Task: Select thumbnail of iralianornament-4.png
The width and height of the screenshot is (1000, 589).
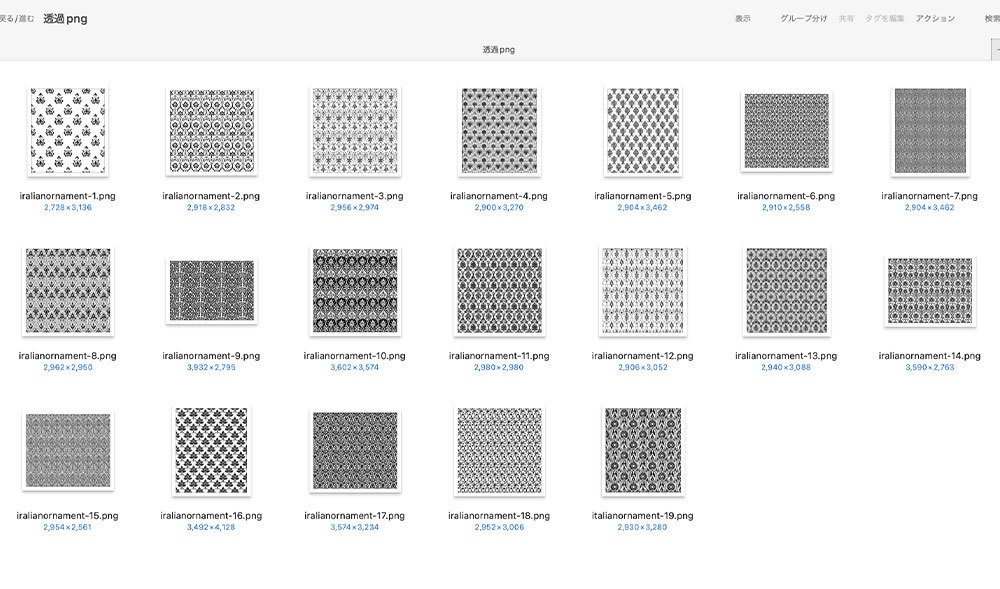Action: tap(499, 131)
